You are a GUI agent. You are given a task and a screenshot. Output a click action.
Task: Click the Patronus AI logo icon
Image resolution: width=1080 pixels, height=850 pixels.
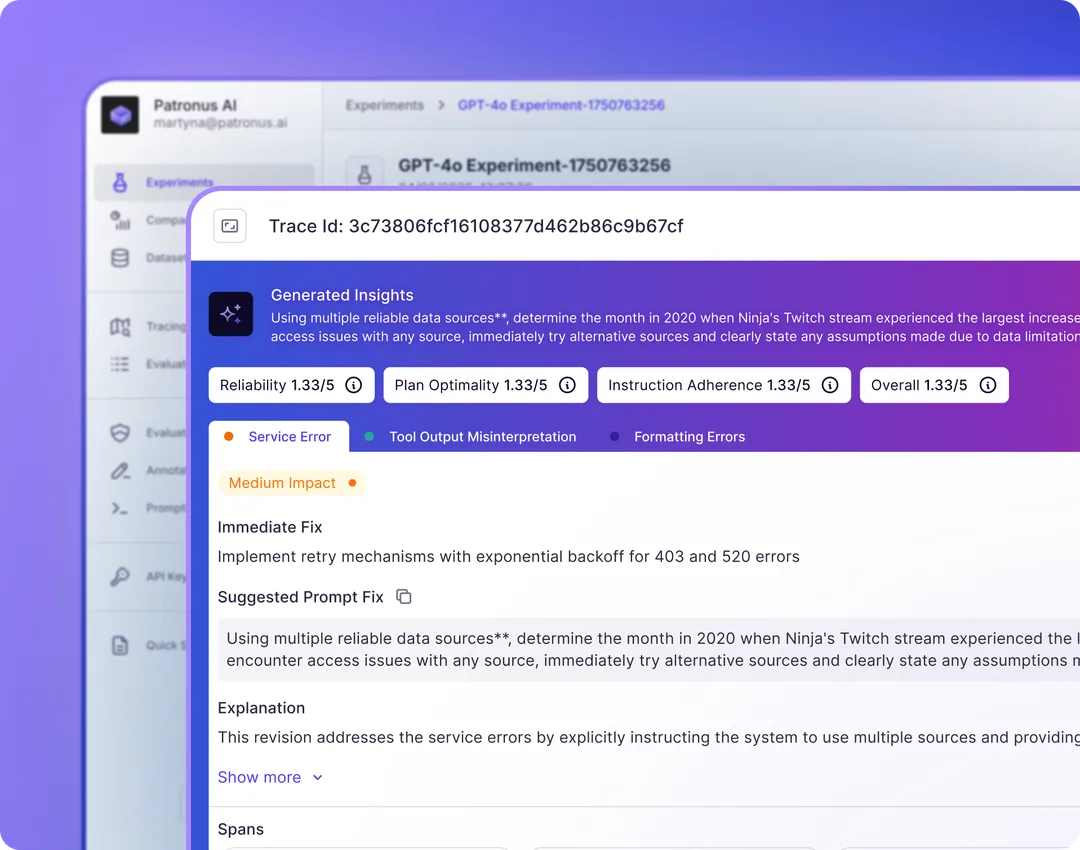click(120, 114)
